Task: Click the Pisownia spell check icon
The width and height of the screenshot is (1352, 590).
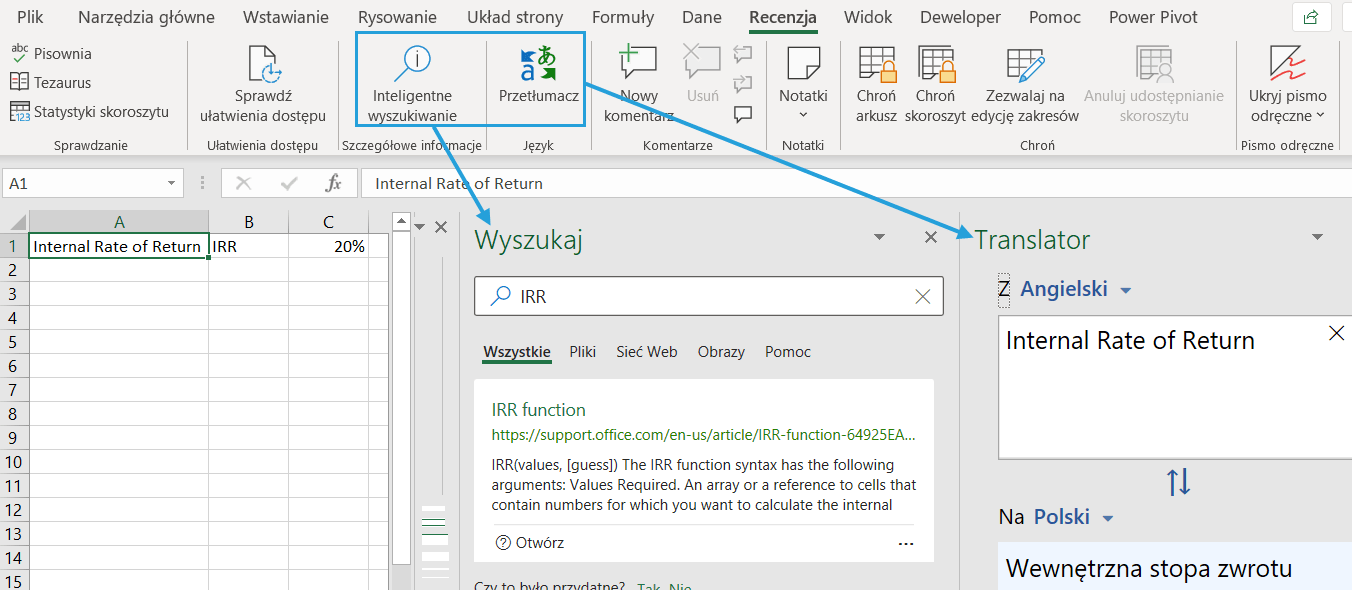Action: (20, 53)
